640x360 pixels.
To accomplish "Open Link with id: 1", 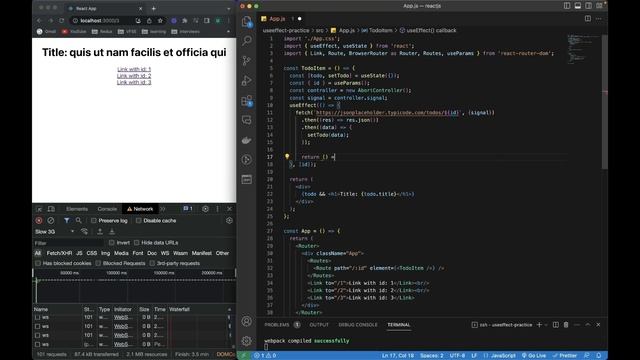I will (134, 69).
